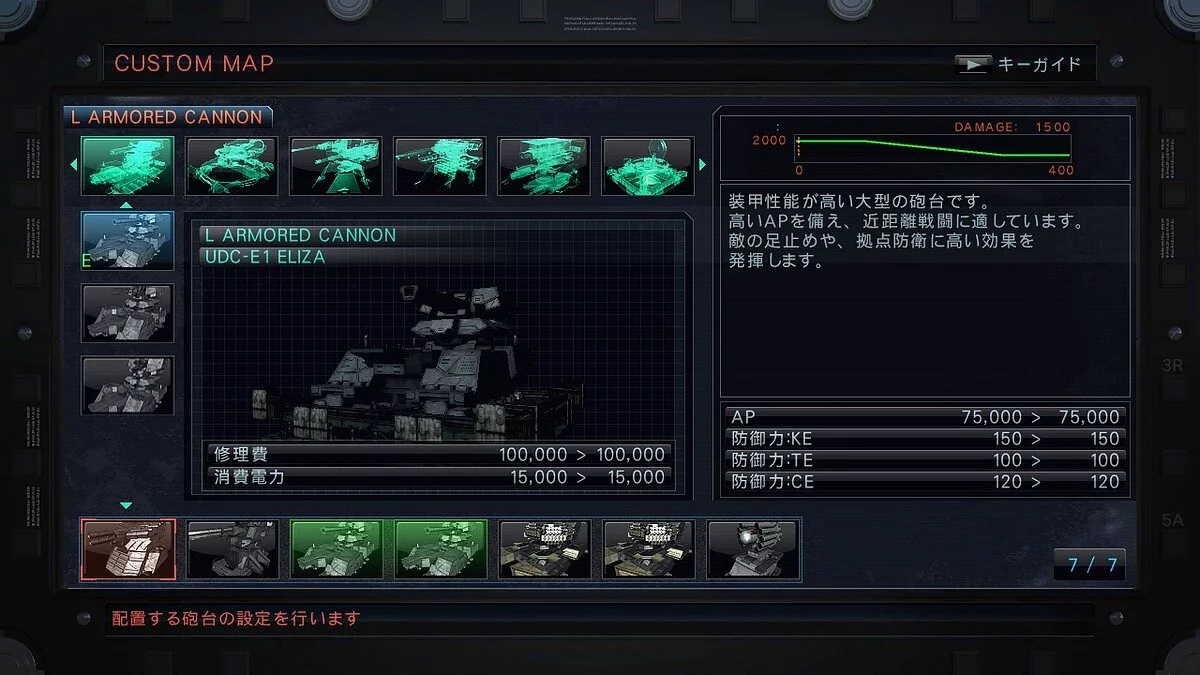Screen dimensions: 1200x675
Task: Pick the sixth green radar platform icon
Action: [647, 166]
